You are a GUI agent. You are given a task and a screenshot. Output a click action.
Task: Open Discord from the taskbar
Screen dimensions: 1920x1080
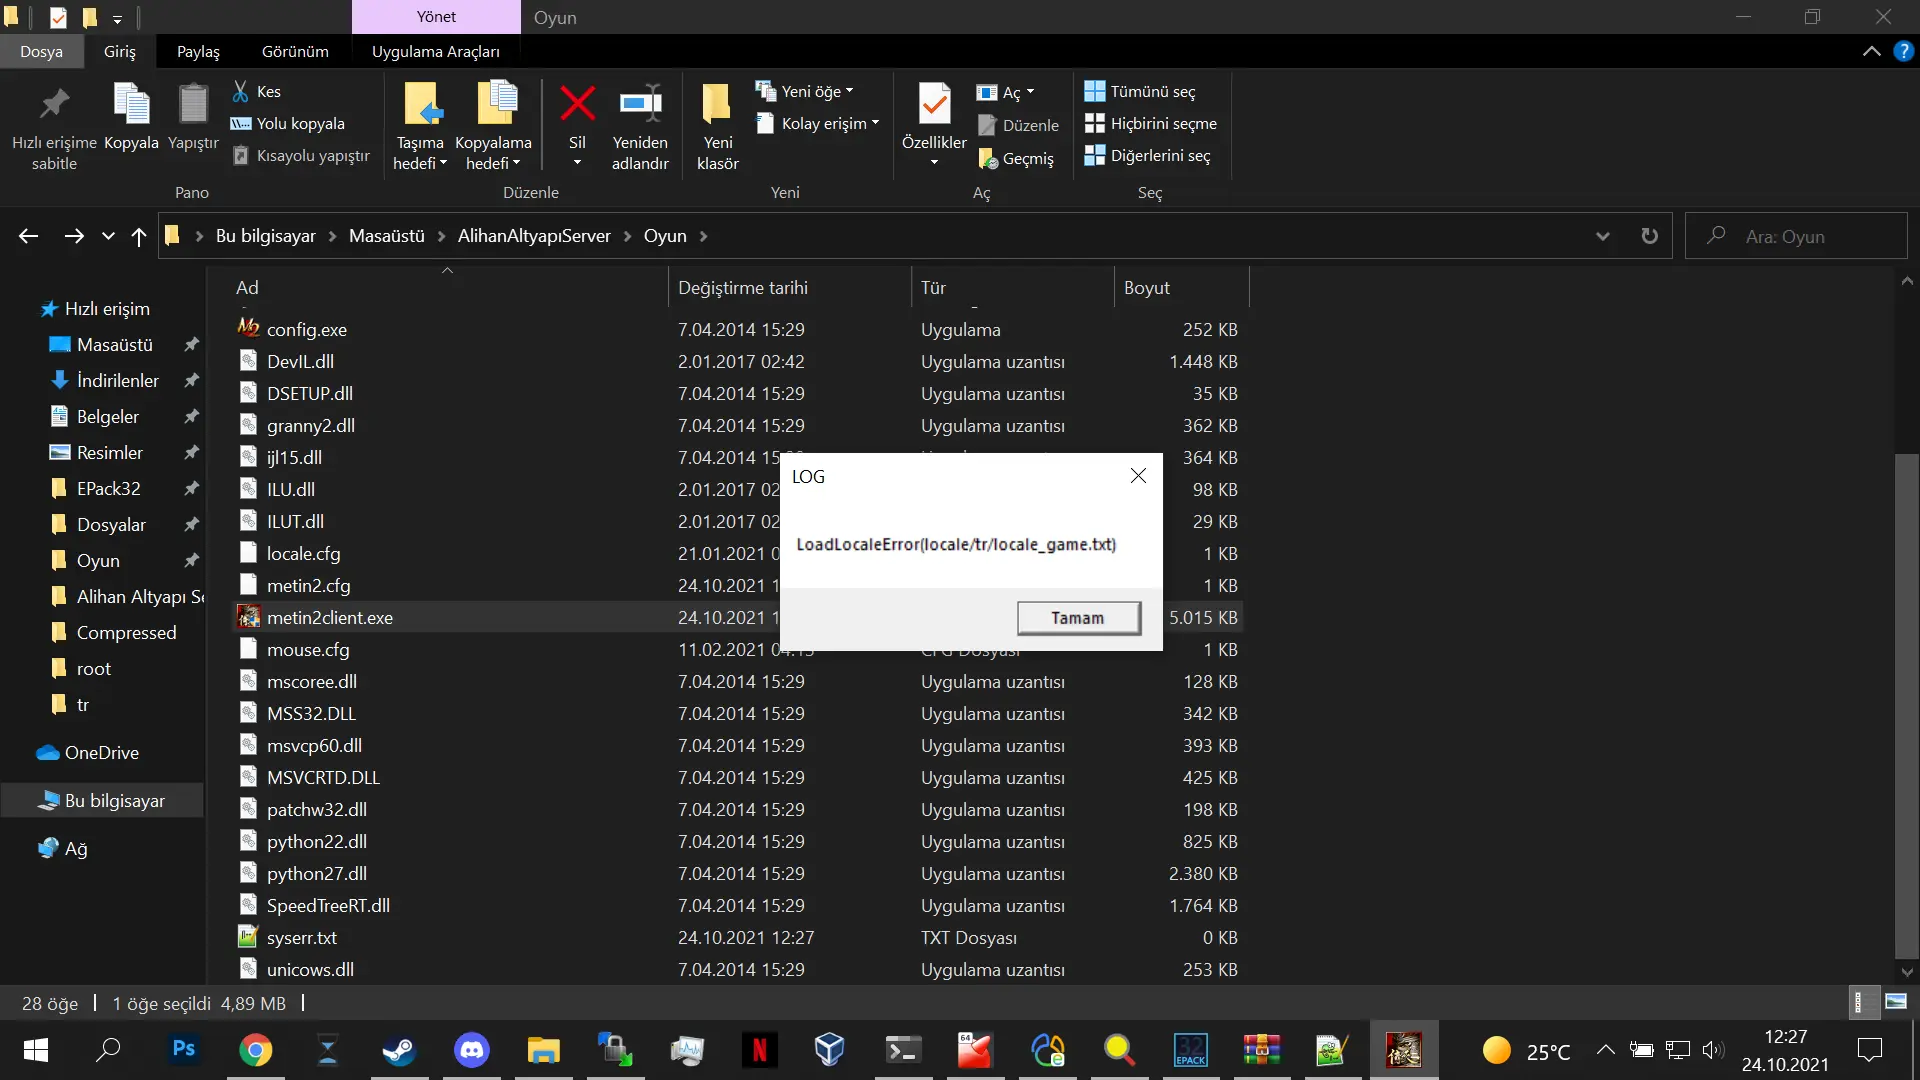pos(471,1050)
